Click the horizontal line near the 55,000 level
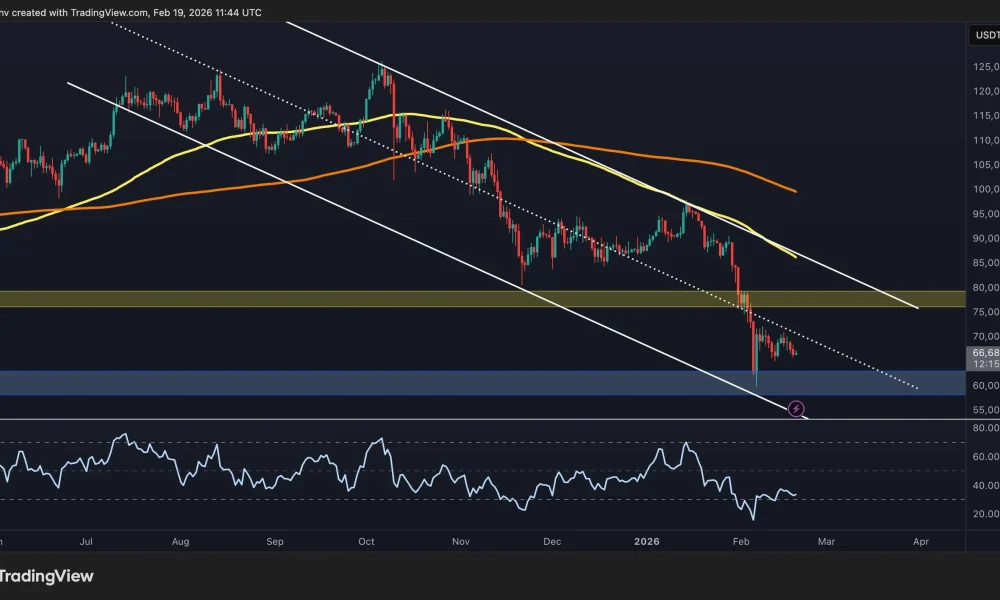1000x600 pixels. coord(400,417)
